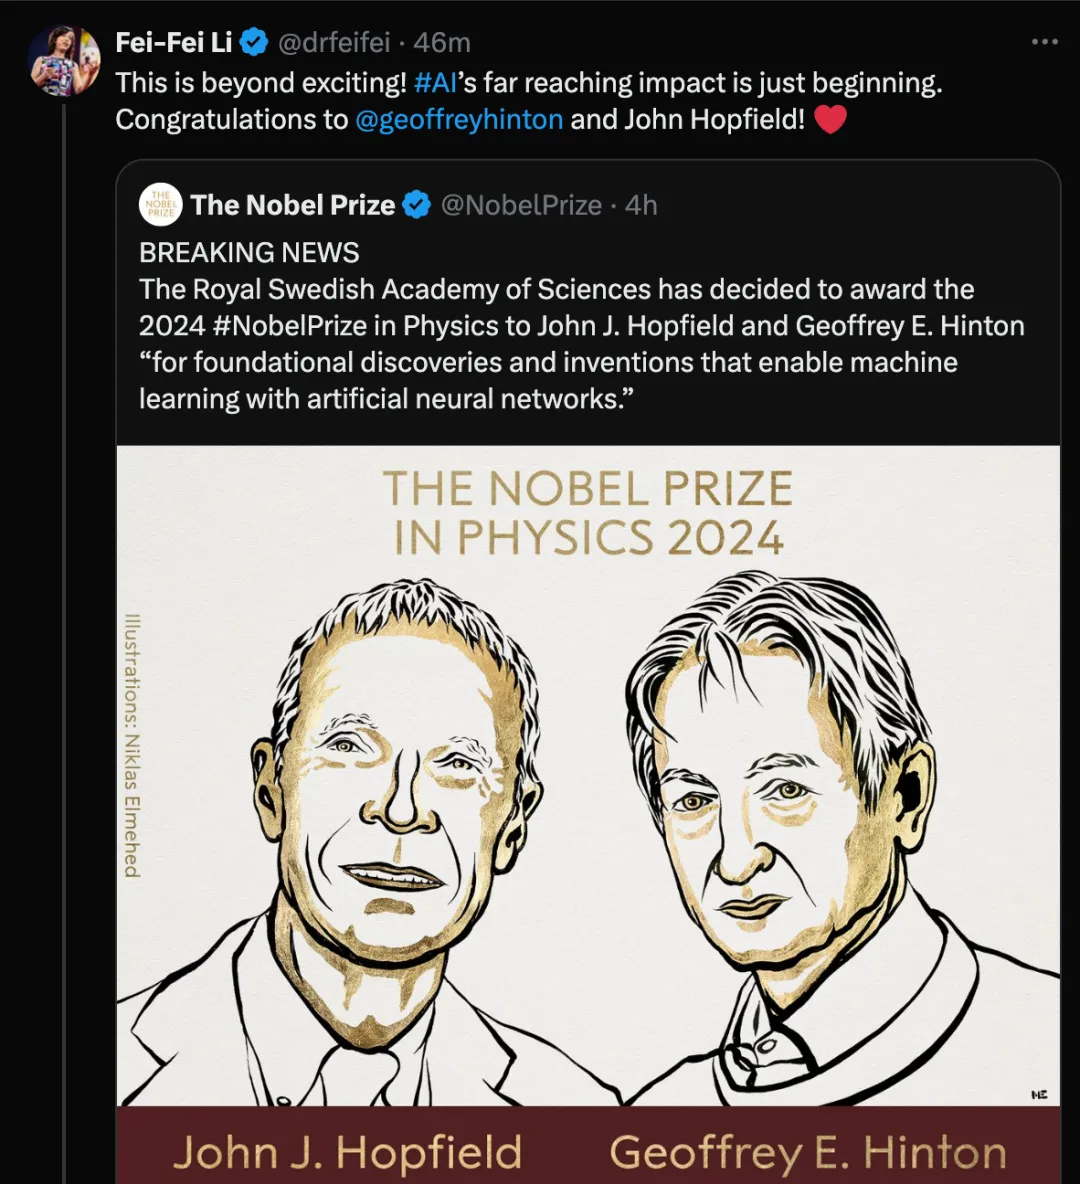Open the #AI hashtag link
1080x1184 pixels.
click(436, 82)
